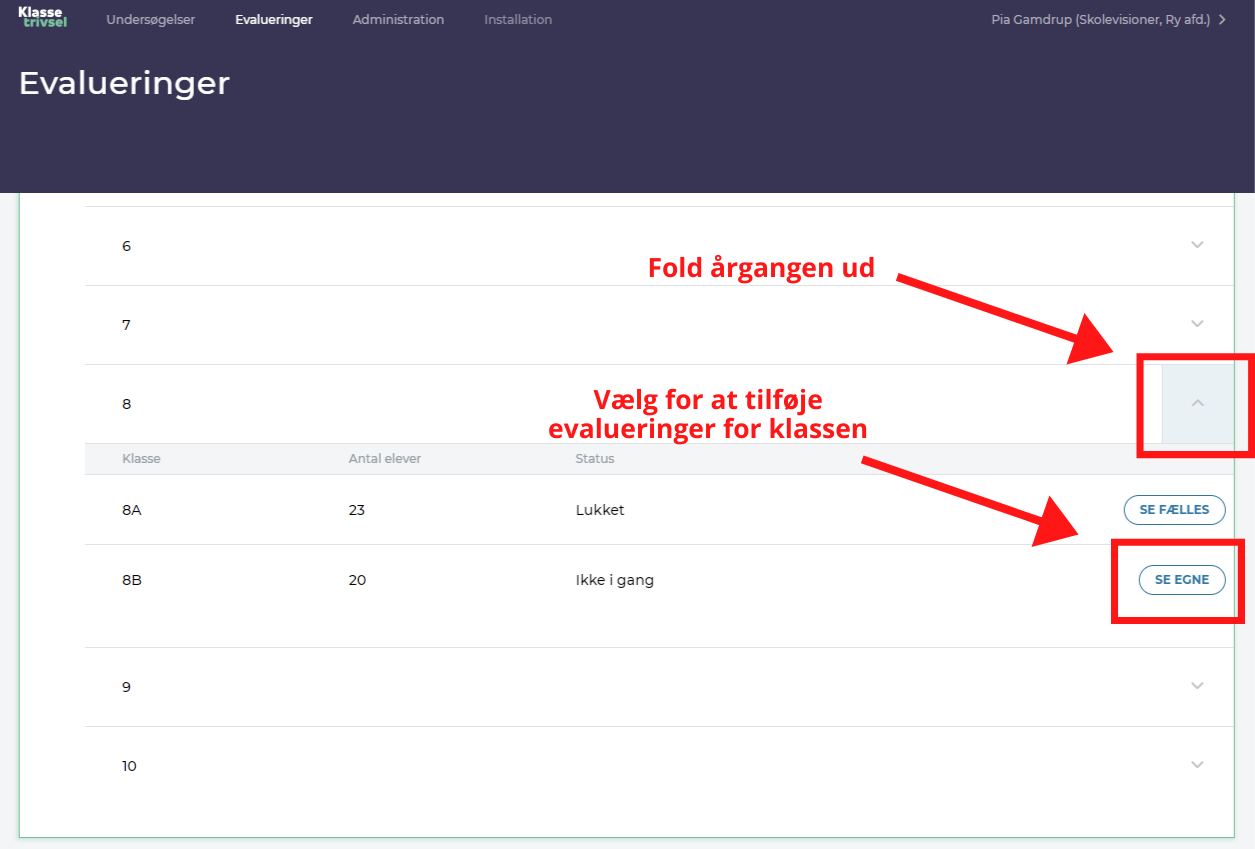The height and width of the screenshot is (849, 1255).
Task: Click the student count 20
Action: pyautogui.click(x=357, y=580)
